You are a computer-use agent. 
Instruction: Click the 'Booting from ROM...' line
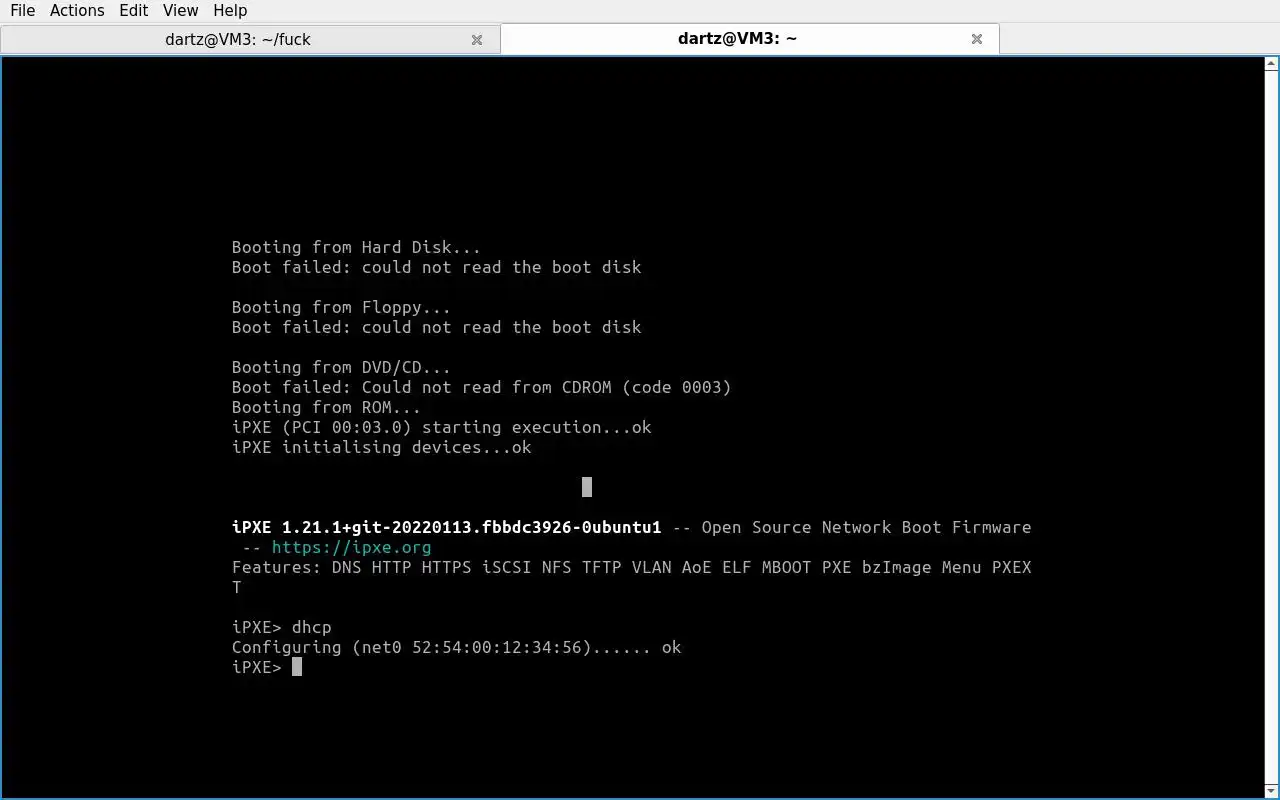pos(326,407)
